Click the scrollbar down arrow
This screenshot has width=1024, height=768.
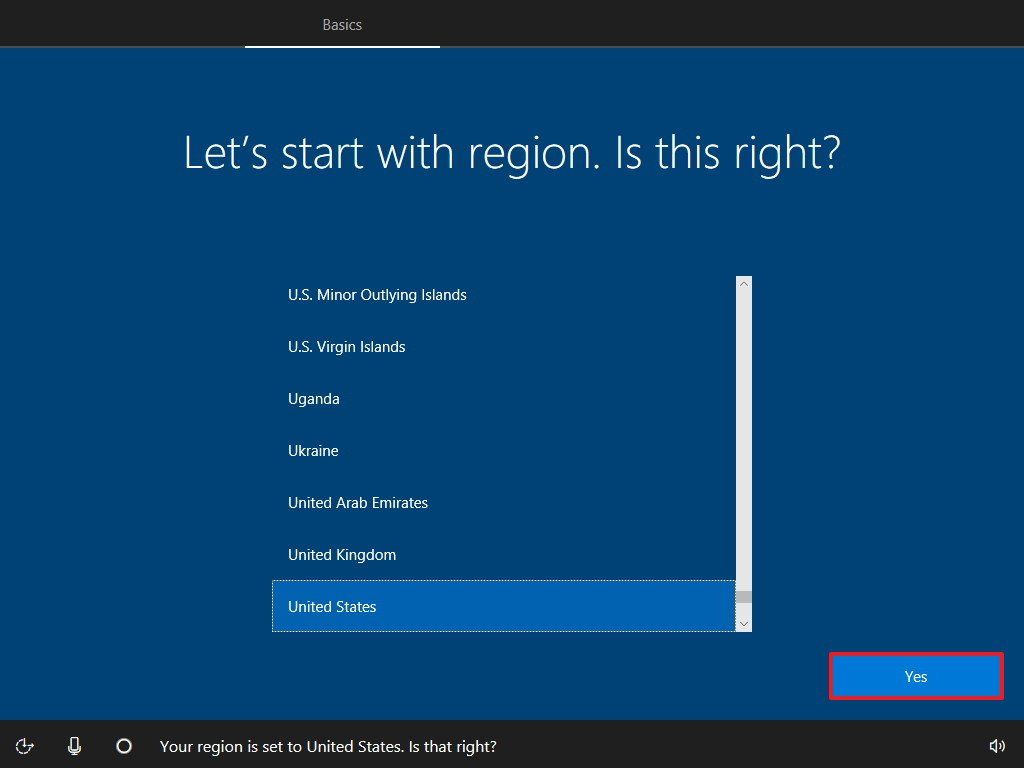[x=742, y=623]
